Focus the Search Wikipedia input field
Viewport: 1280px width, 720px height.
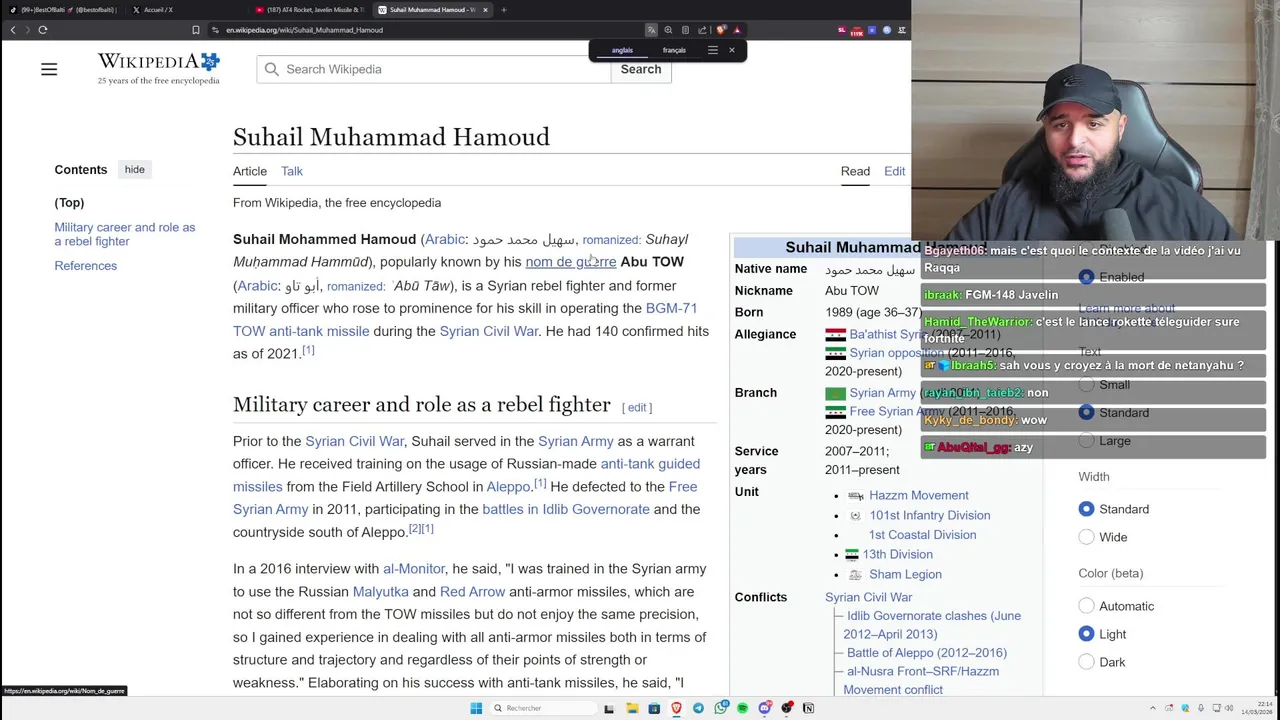(x=433, y=69)
